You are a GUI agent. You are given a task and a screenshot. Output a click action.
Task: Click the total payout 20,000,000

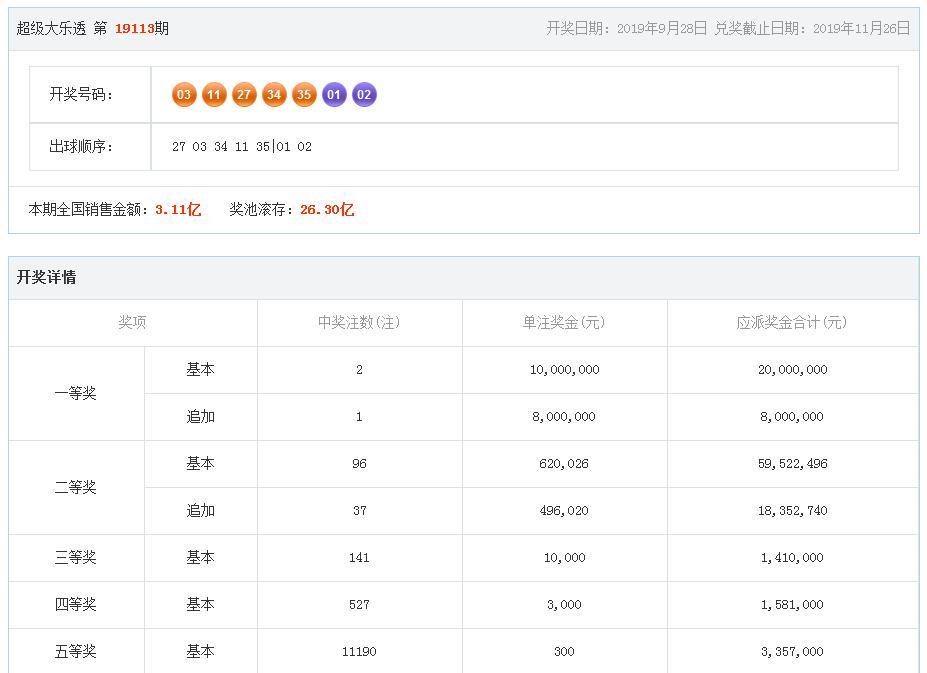click(793, 370)
